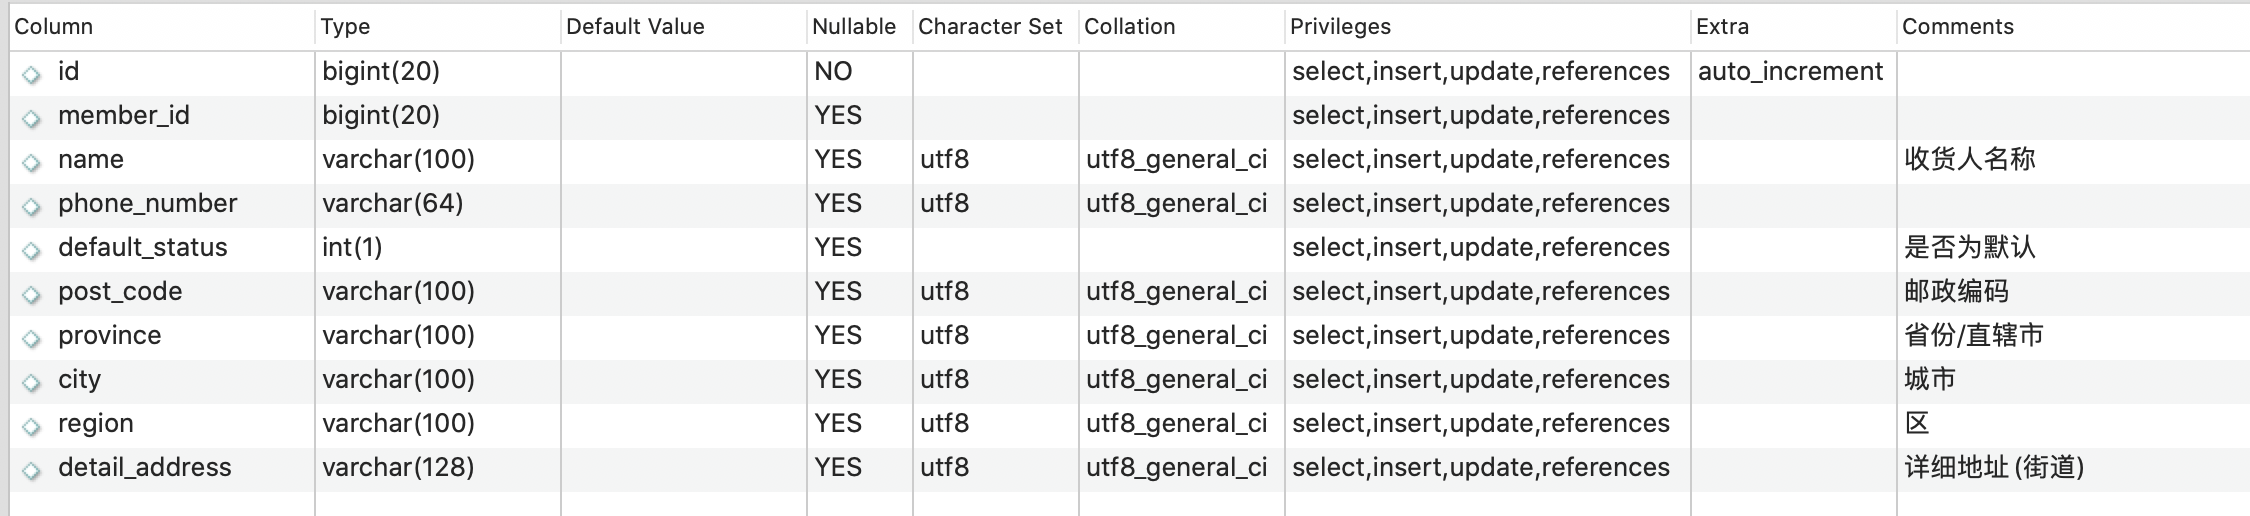The height and width of the screenshot is (516, 2250).
Task: Click the Comments column header
Action: click(x=1958, y=27)
